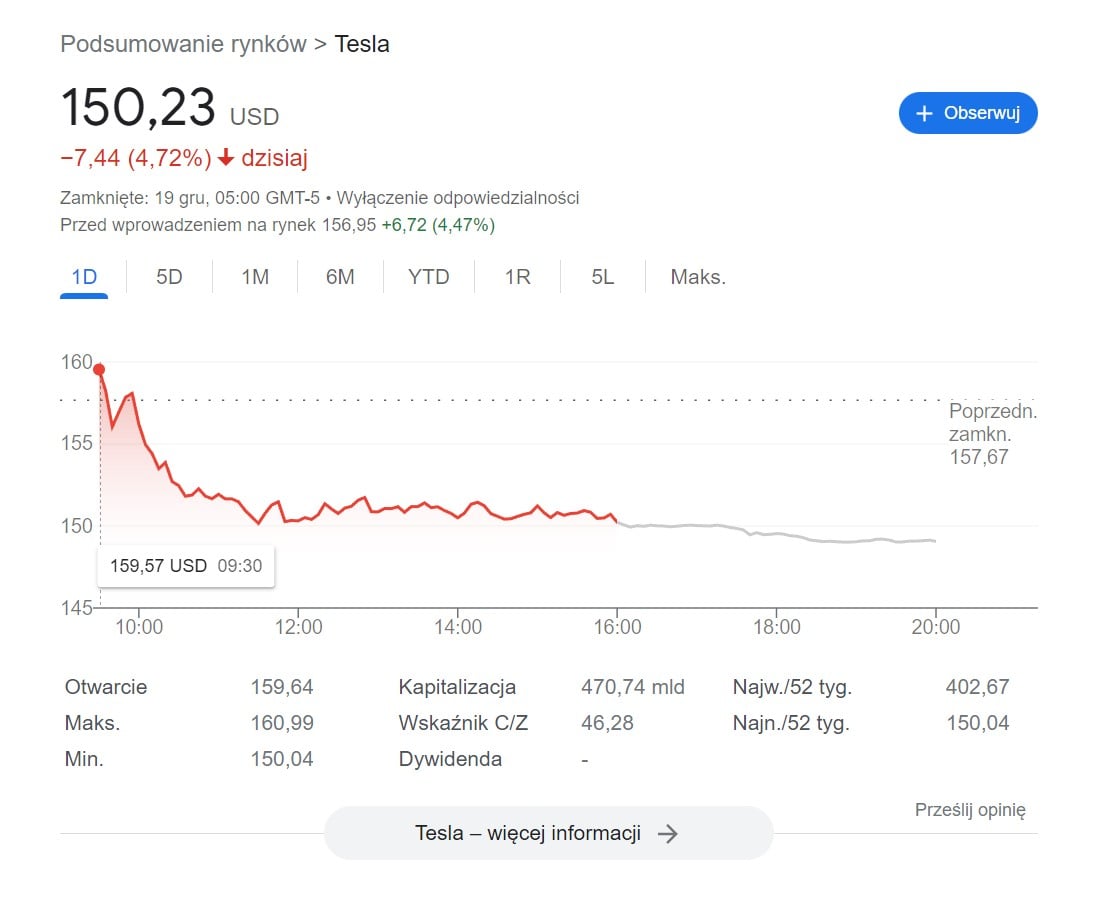Open the "Podsumowanie rynków" breadcrumb link

[183, 44]
